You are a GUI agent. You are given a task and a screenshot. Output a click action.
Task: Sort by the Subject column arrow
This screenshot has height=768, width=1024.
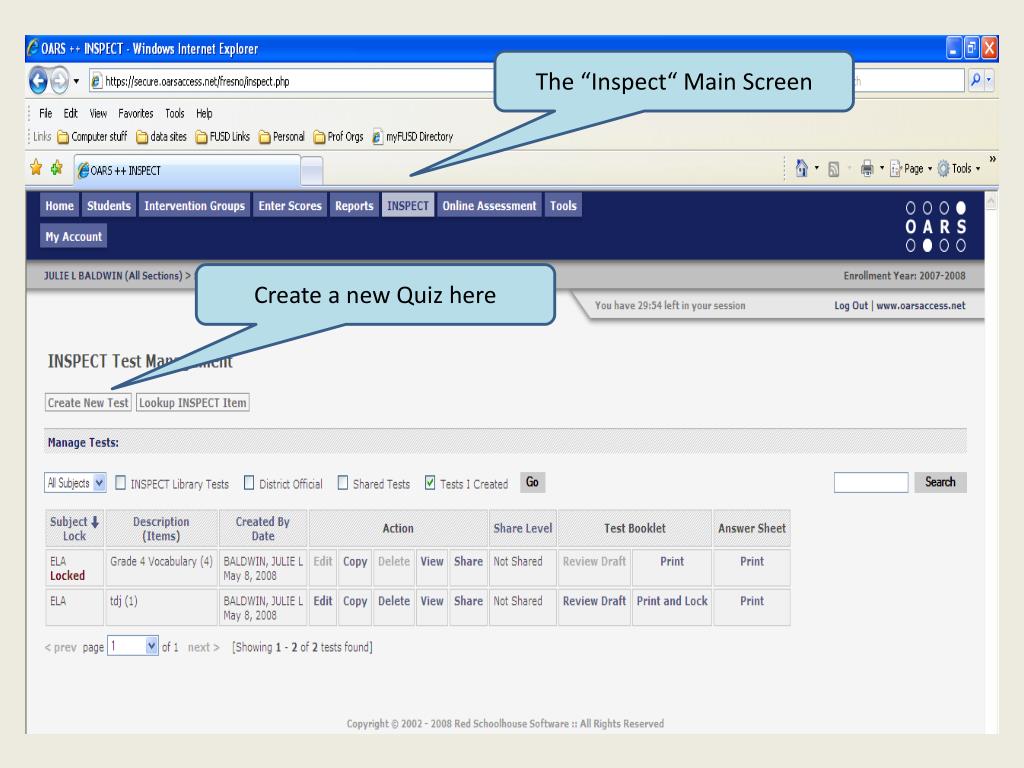pos(95,522)
